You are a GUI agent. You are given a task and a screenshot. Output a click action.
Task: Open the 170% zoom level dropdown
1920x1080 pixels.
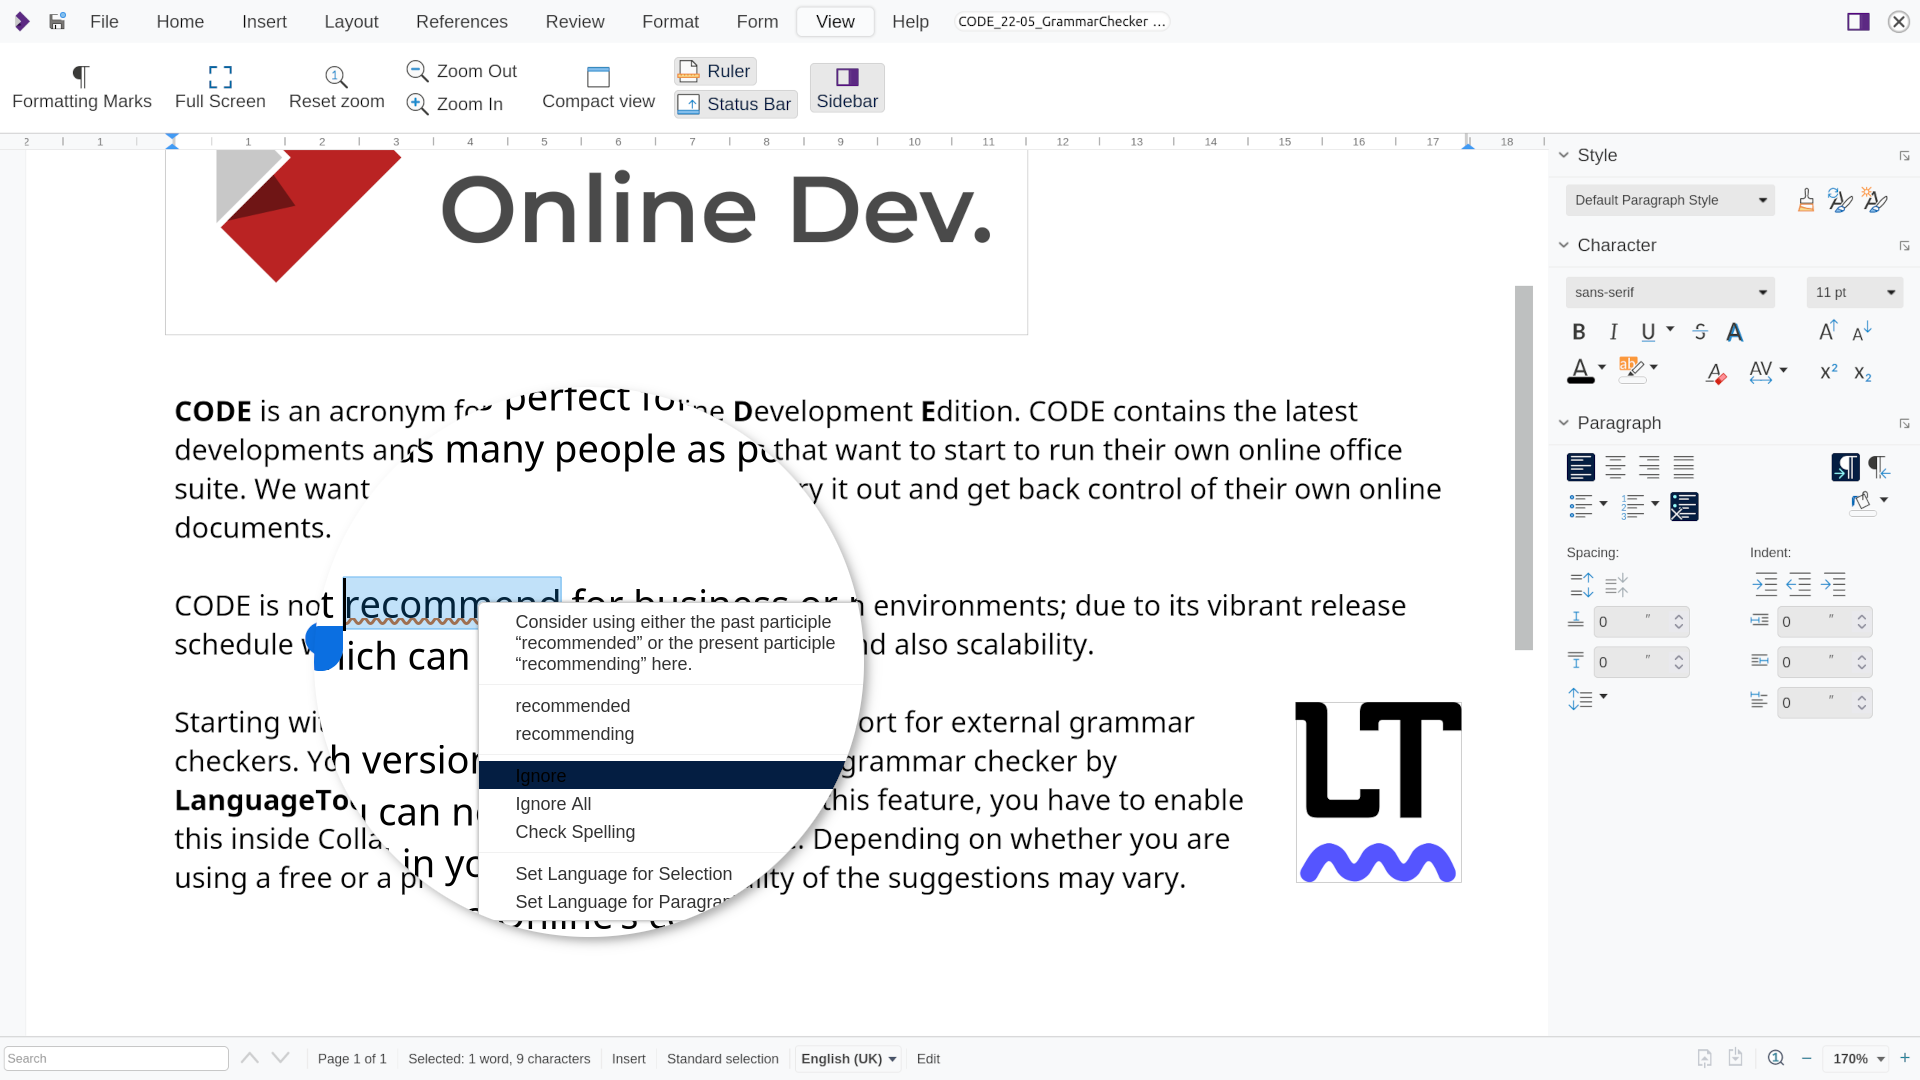click(1857, 1059)
